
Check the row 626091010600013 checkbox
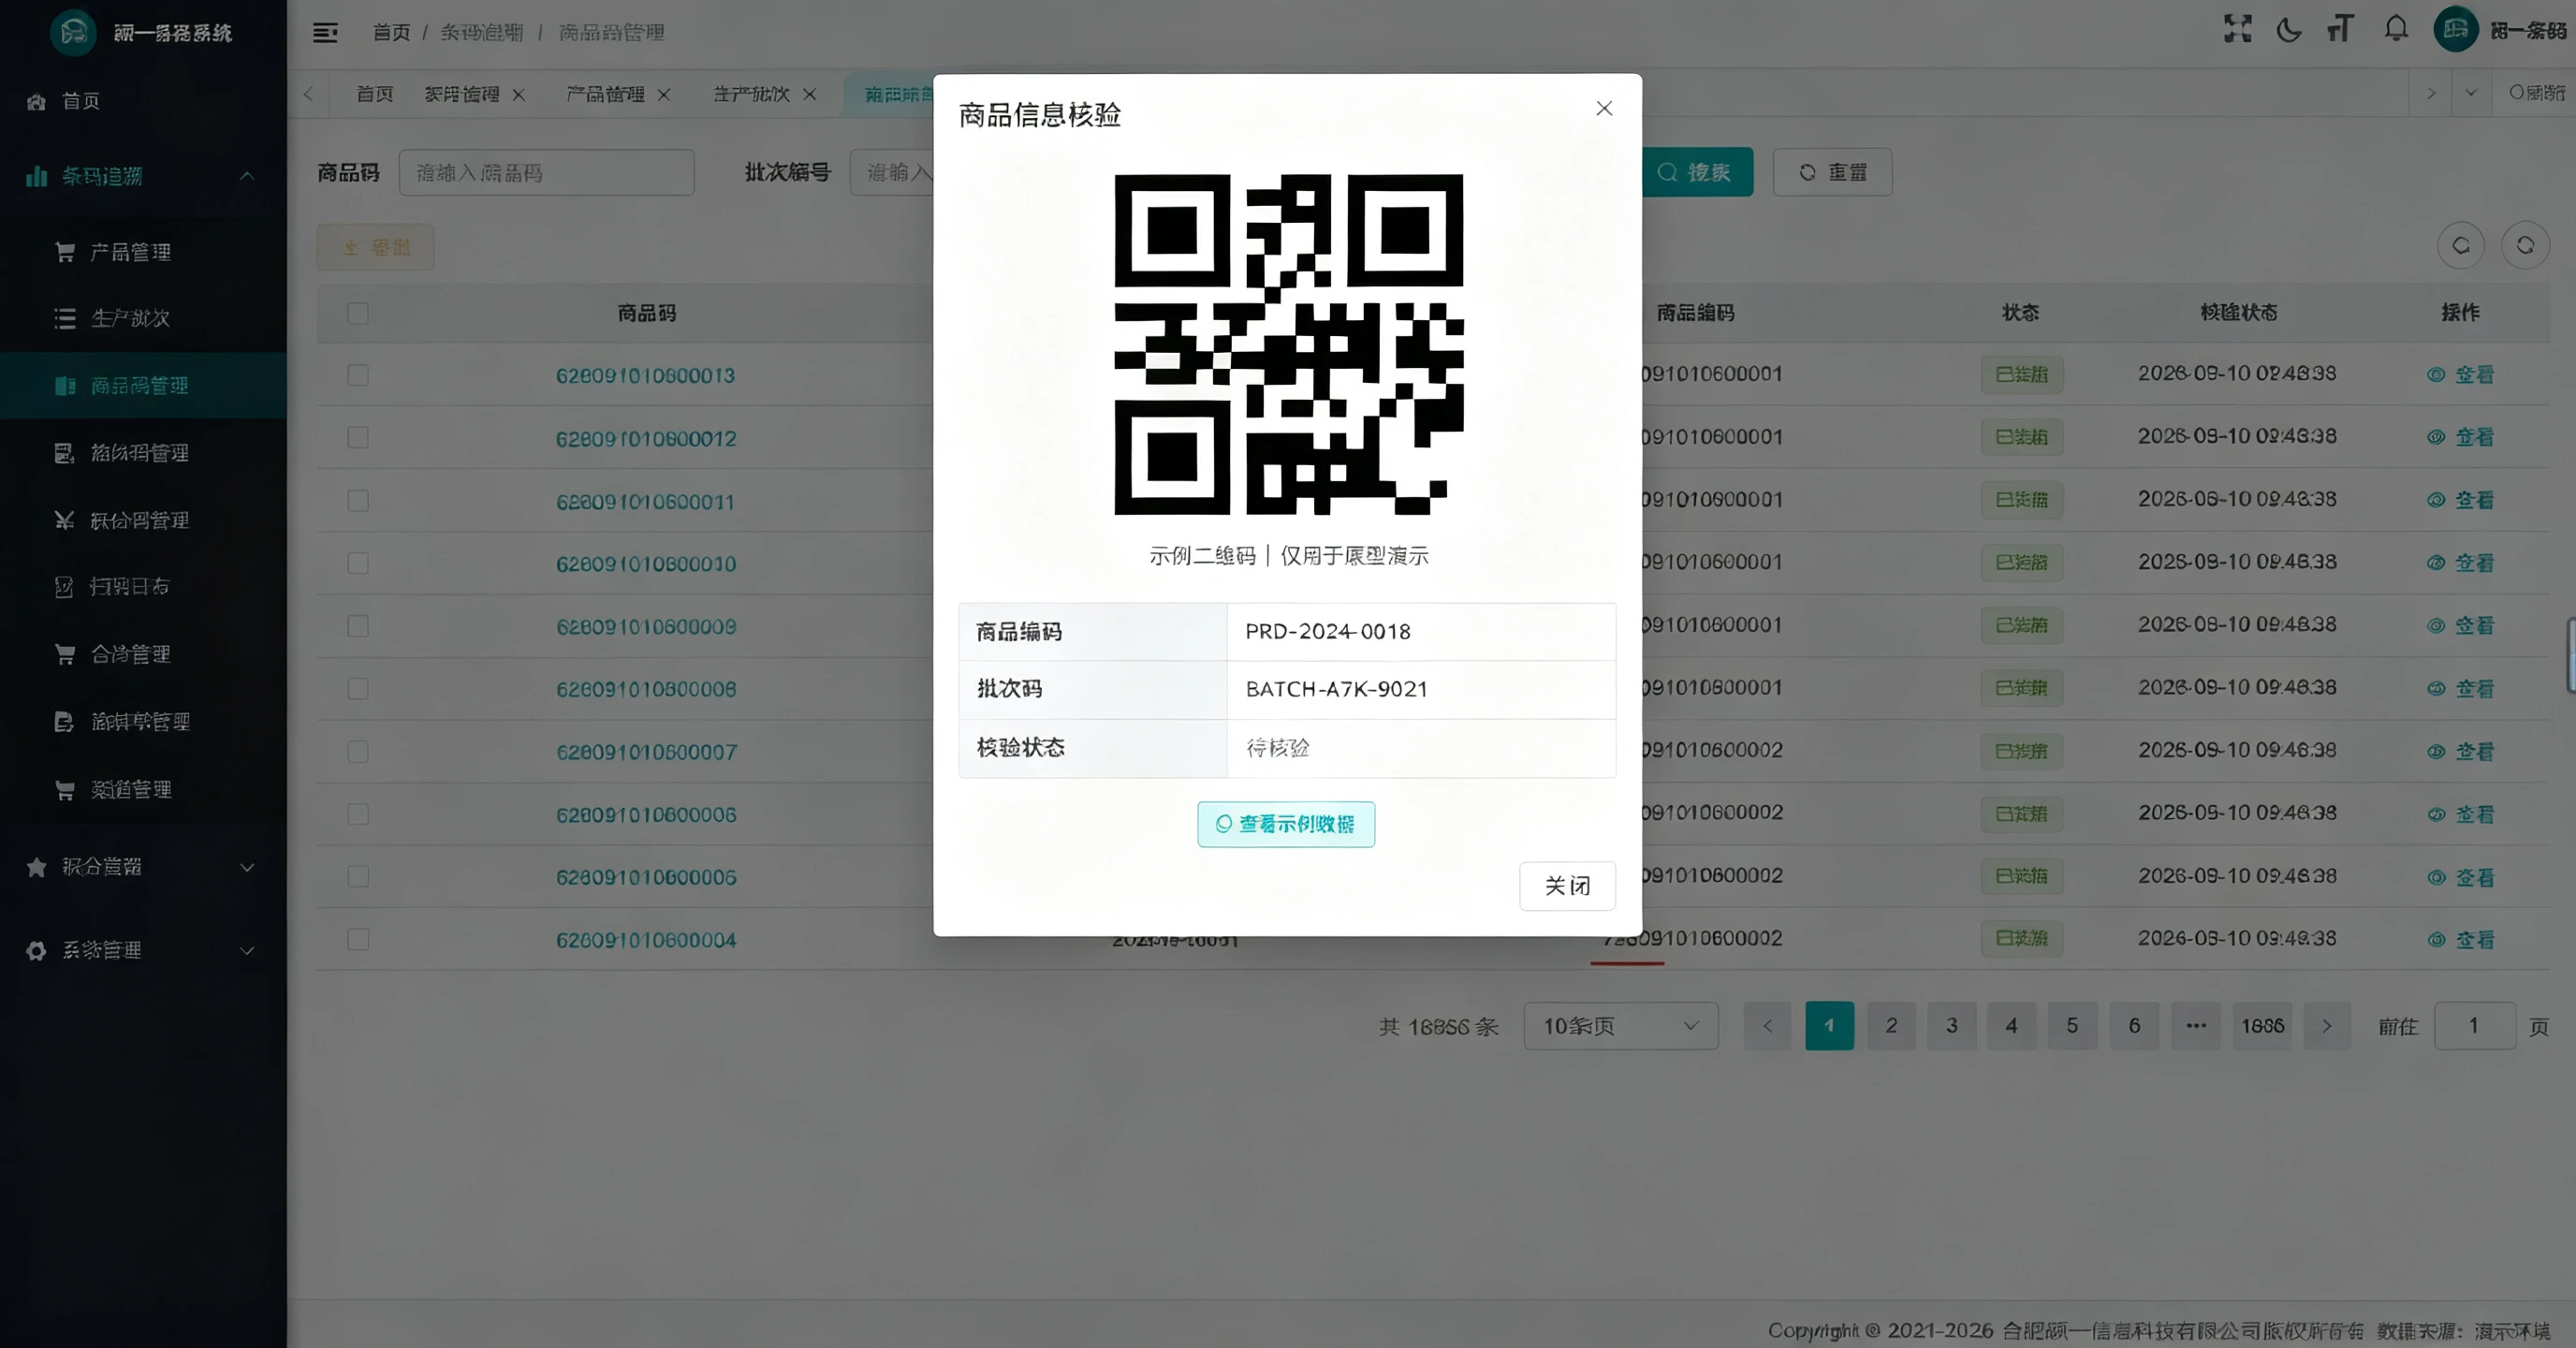(x=358, y=375)
